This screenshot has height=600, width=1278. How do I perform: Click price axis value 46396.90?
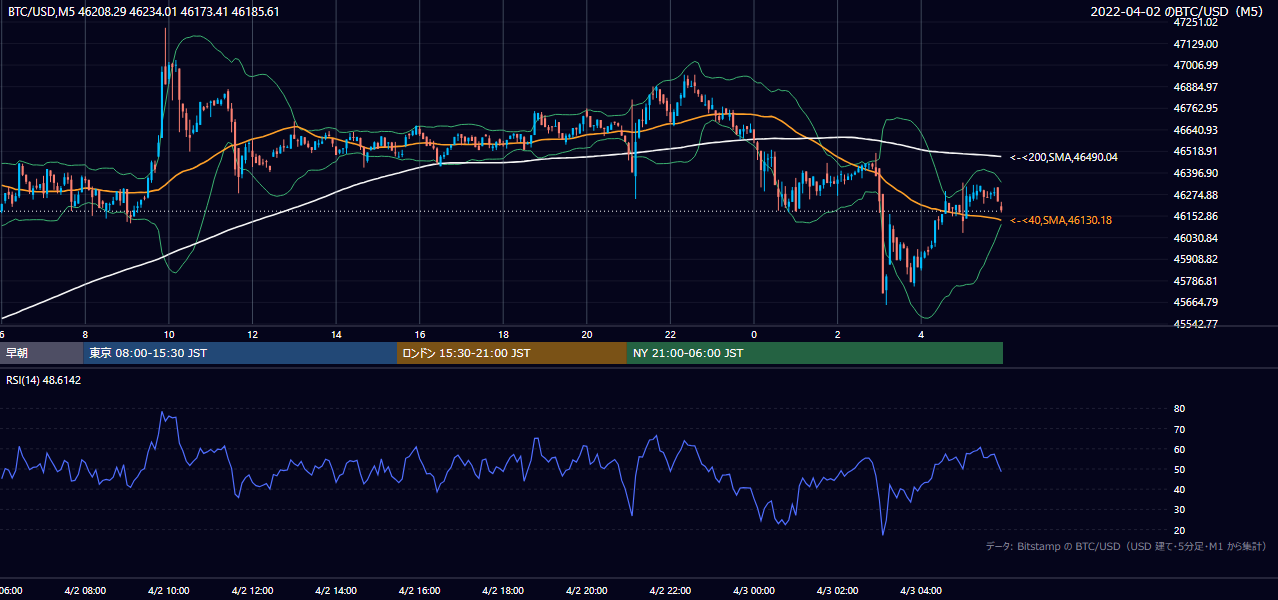[1195, 173]
